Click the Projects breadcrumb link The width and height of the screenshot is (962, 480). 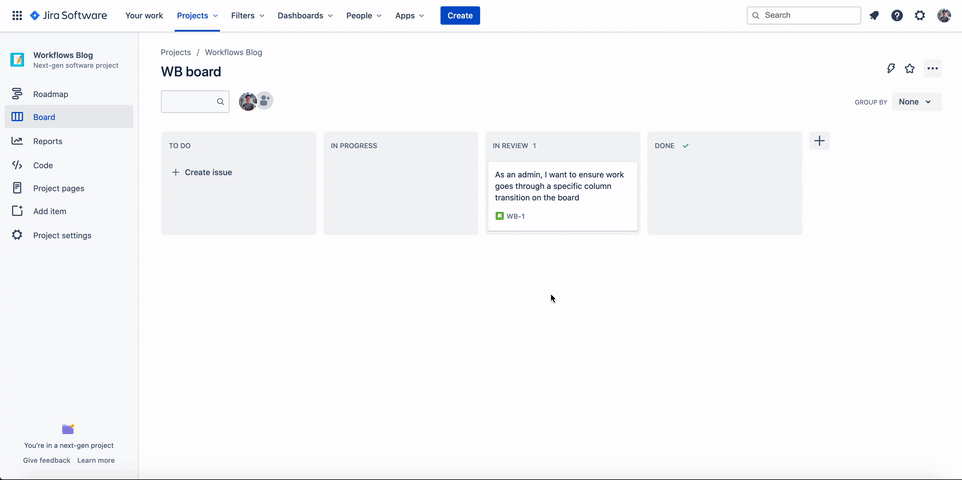pos(176,52)
